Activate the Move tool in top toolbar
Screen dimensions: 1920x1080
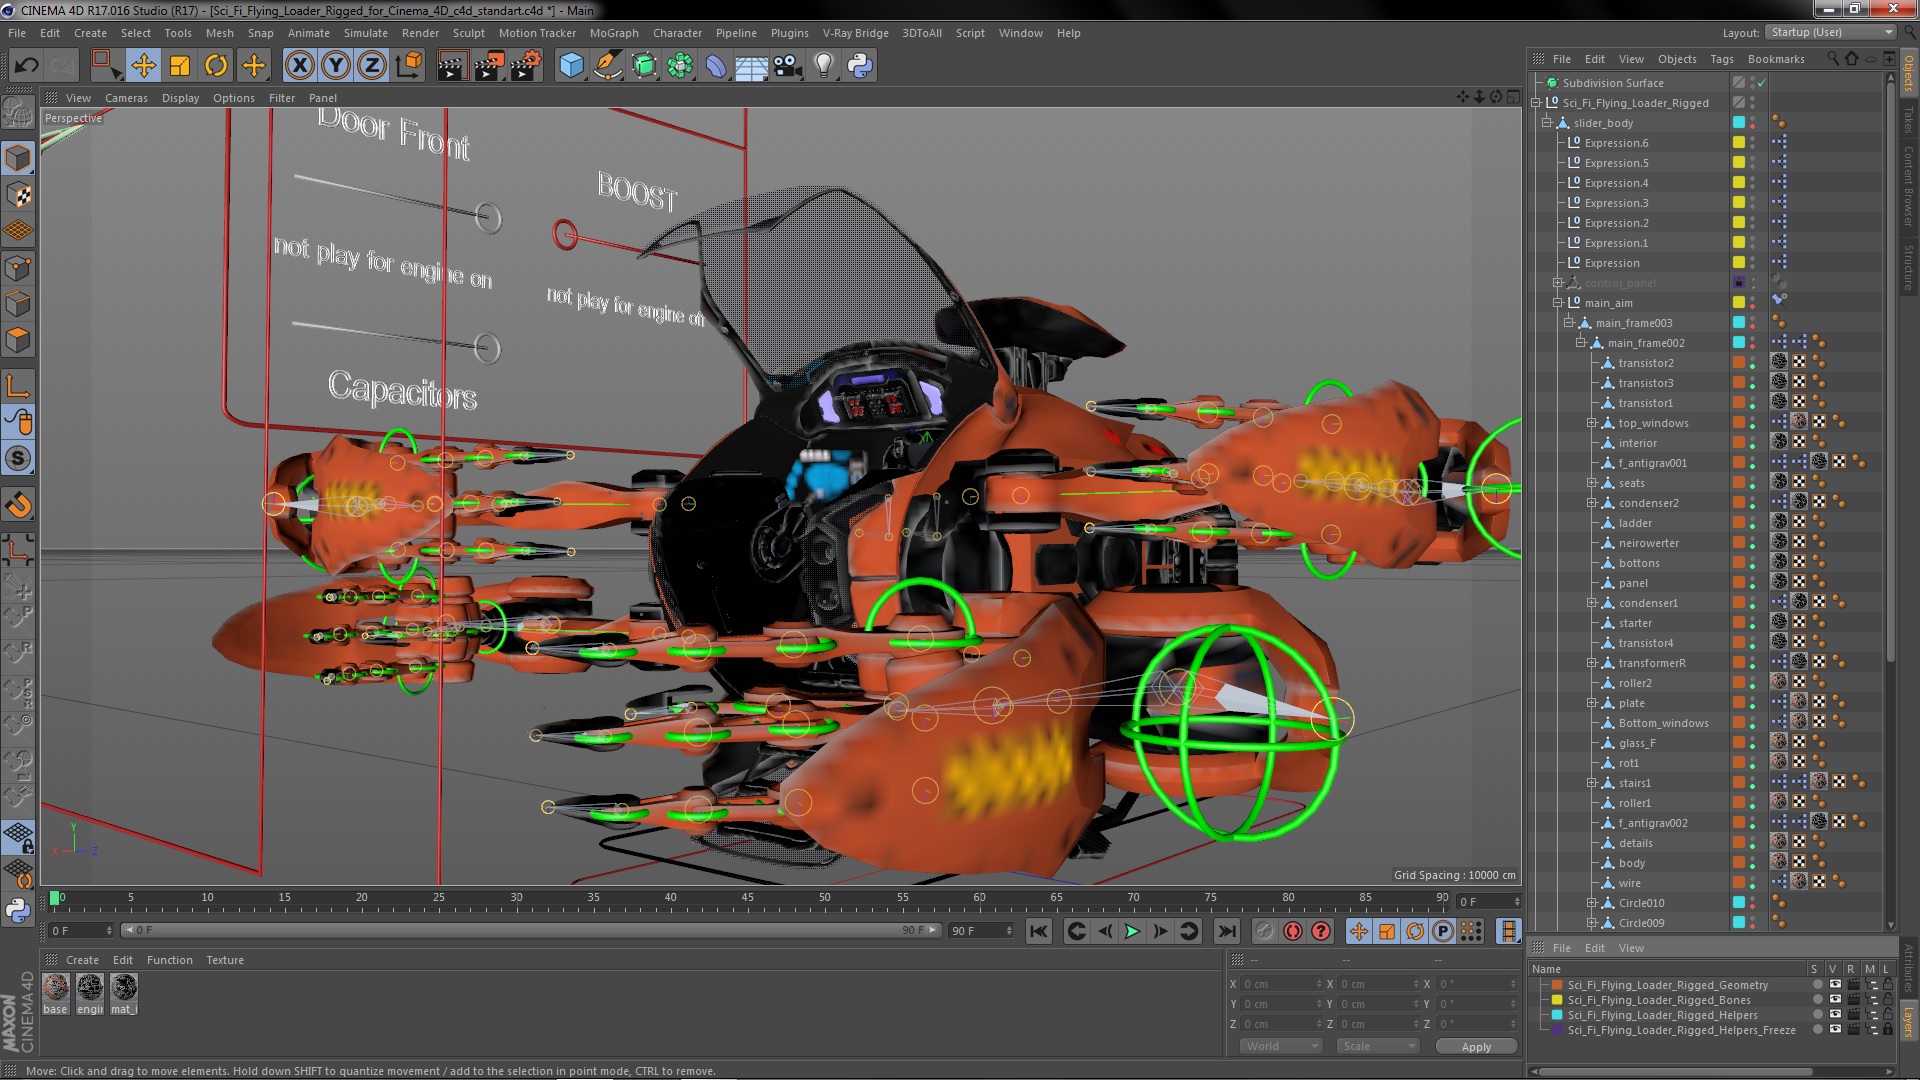[x=143, y=66]
